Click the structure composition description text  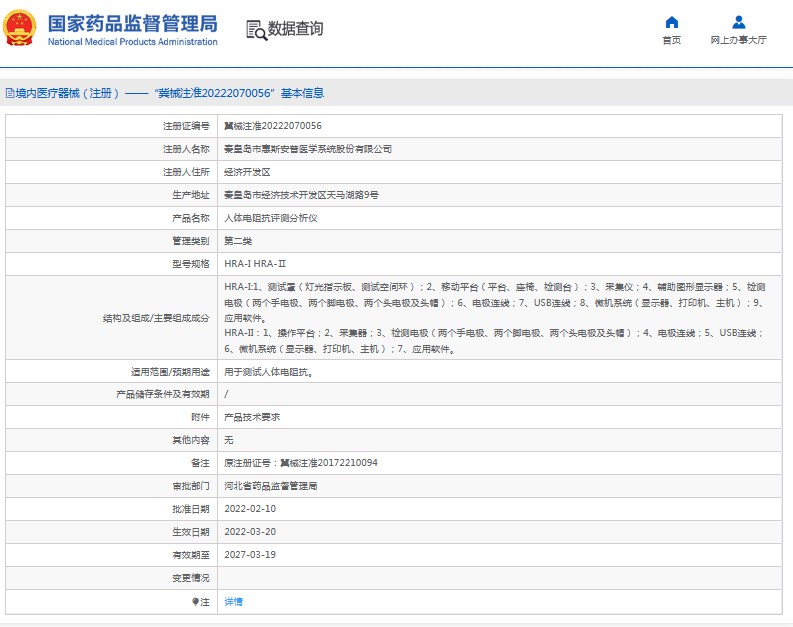click(x=495, y=318)
